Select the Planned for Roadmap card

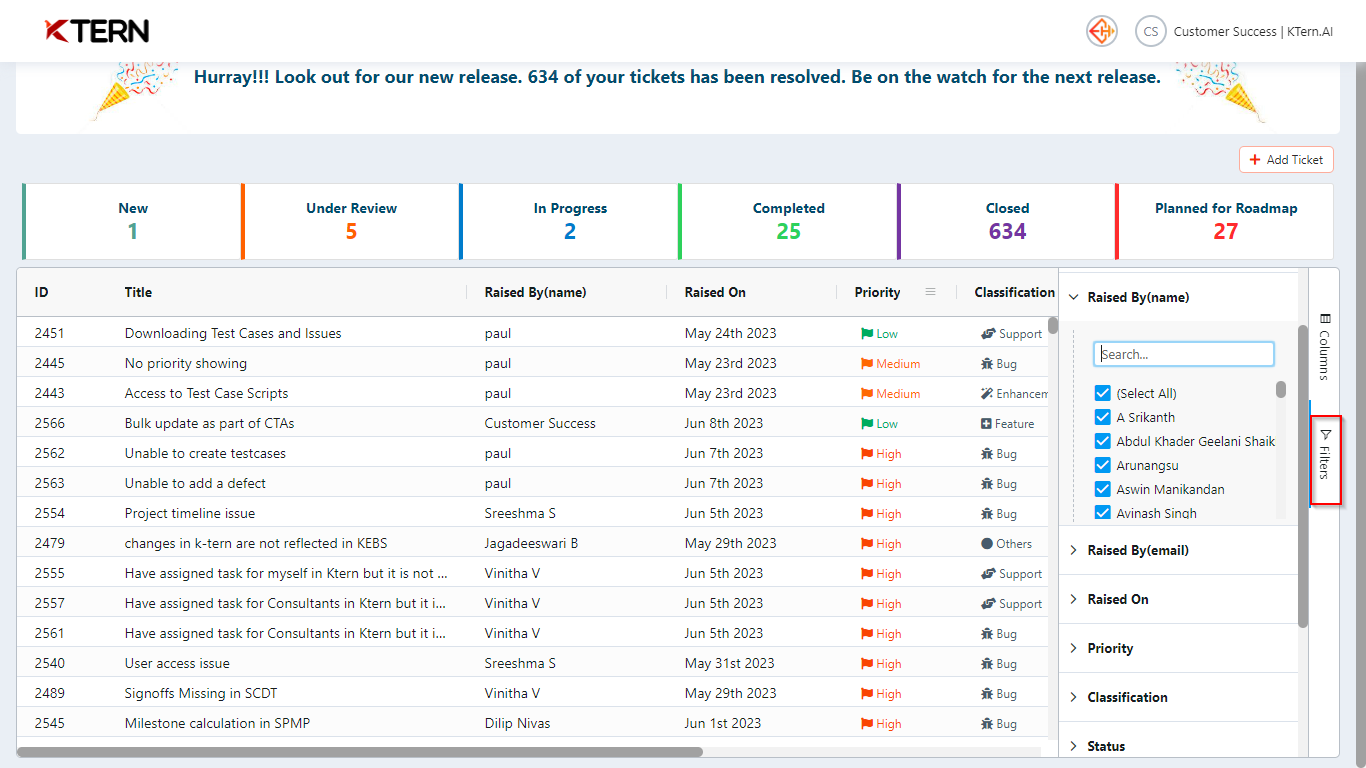(1225, 221)
